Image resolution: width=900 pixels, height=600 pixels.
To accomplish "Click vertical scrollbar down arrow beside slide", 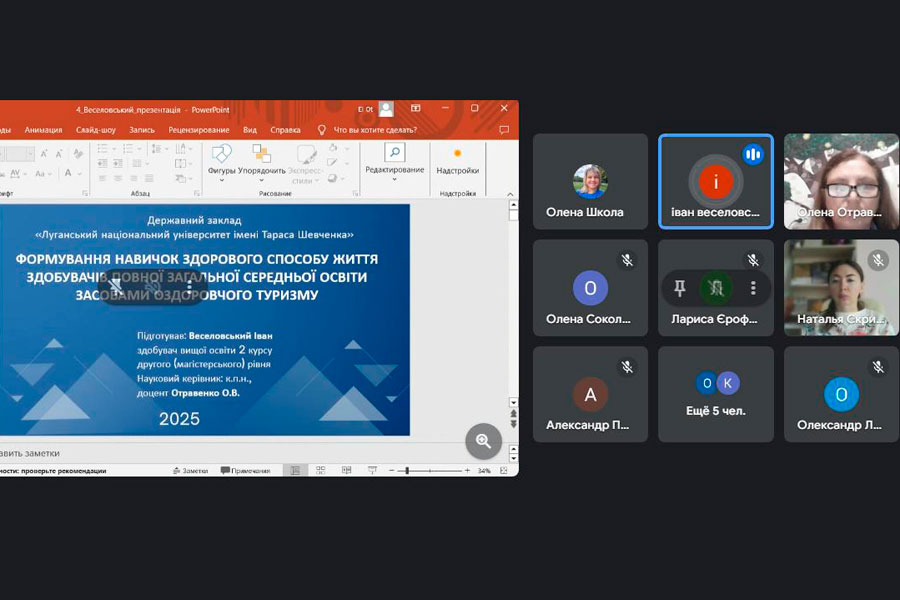I will 513,402.
